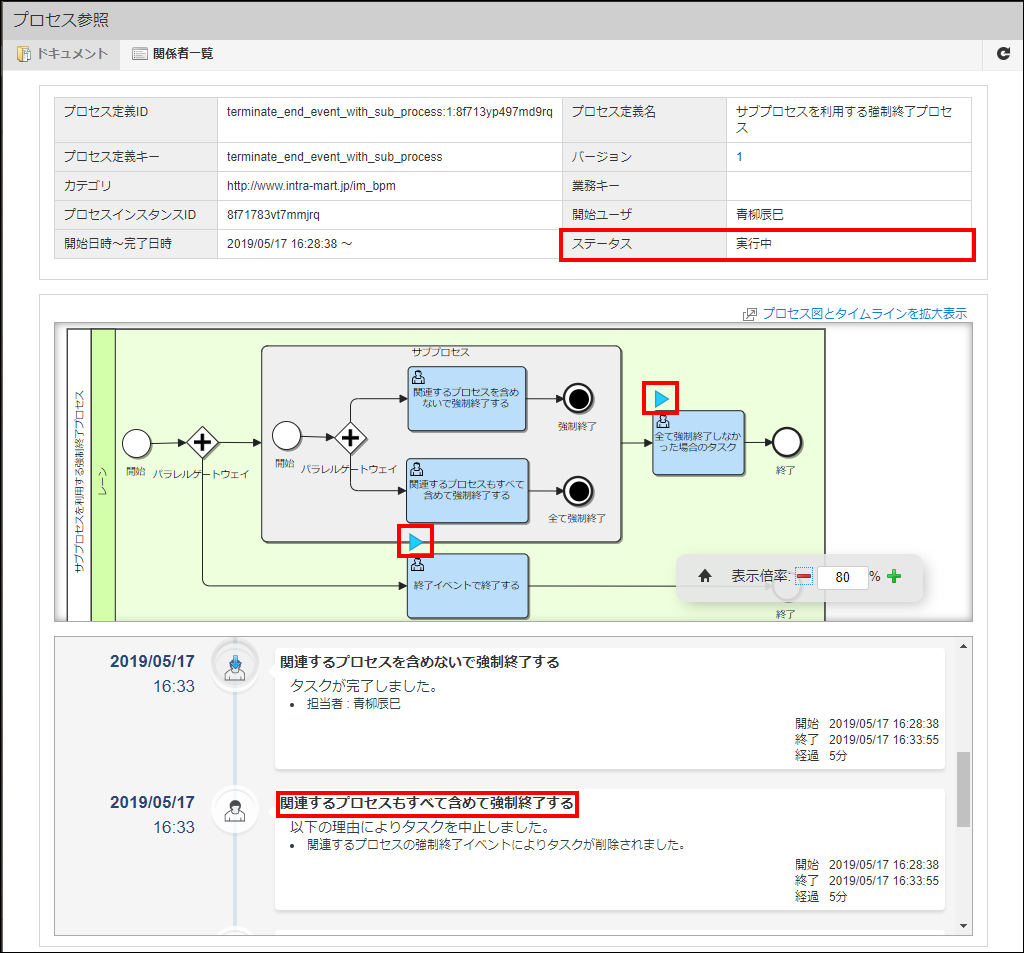The height and width of the screenshot is (953, 1024).
Task: Click inside the 80 percent zoom input field
Action: tap(841, 577)
